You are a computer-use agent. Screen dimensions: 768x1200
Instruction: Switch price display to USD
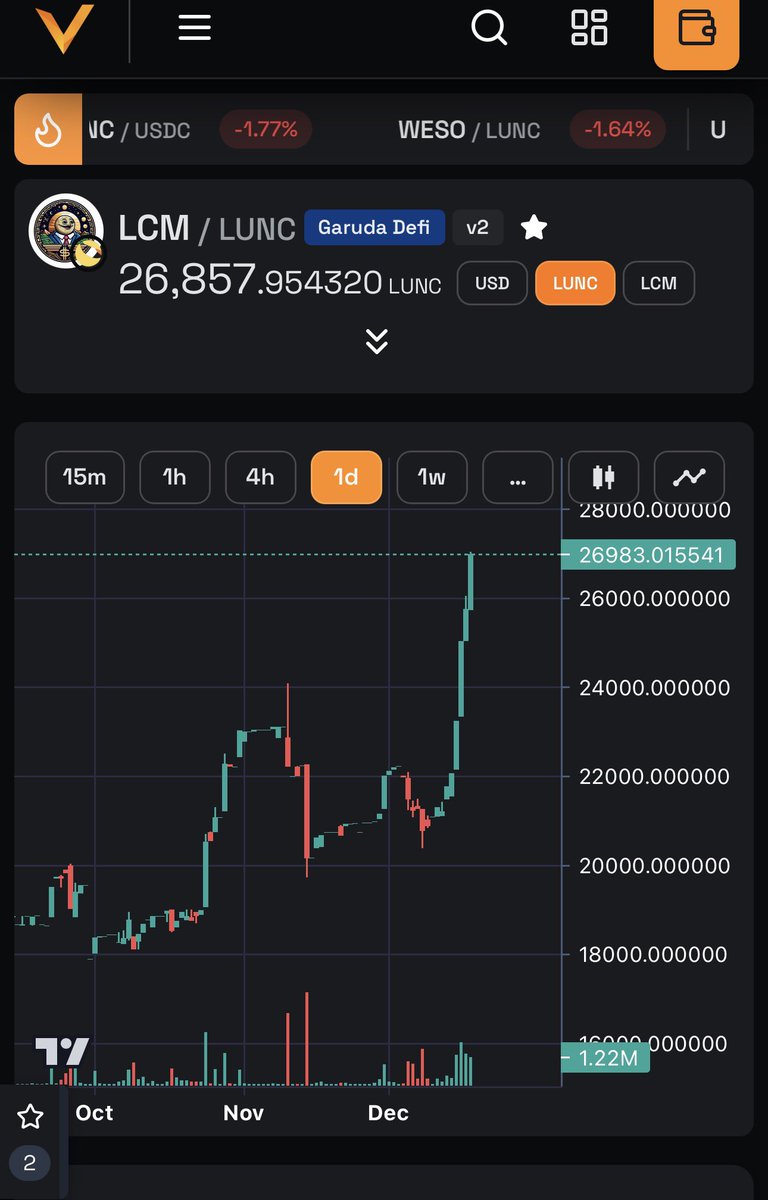[492, 283]
